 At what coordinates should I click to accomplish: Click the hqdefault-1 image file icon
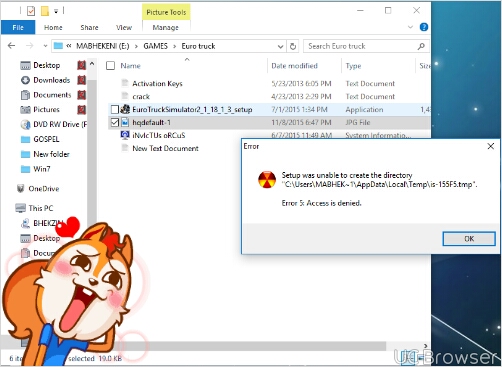(125, 122)
